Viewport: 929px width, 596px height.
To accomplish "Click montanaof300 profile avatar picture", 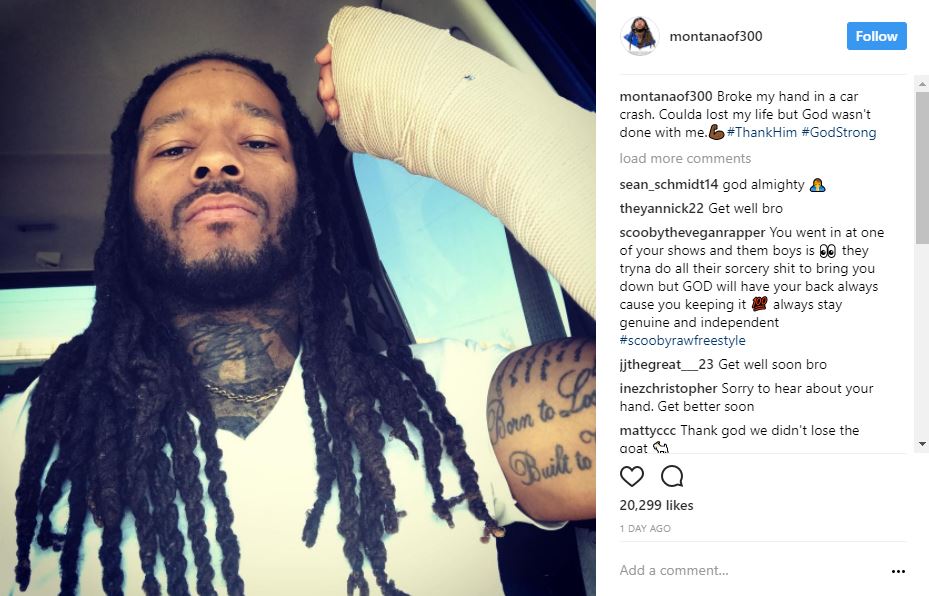I will pos(639,36).
